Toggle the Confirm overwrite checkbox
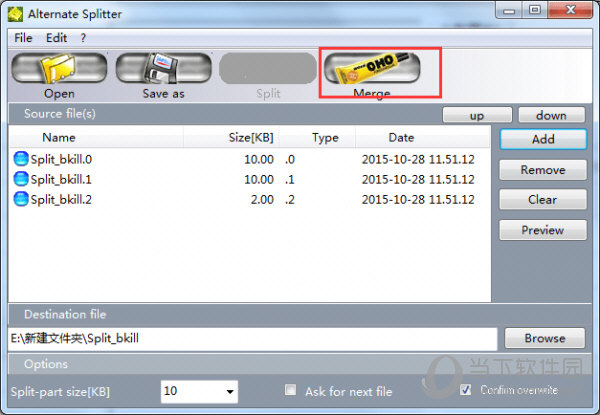 pos(465,390)
